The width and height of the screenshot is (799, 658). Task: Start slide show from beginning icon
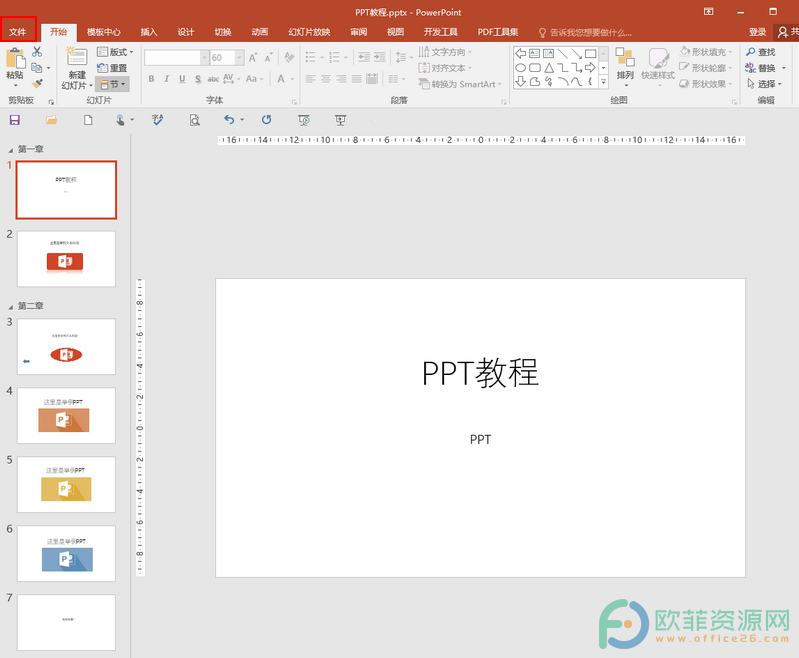point(304,120)
